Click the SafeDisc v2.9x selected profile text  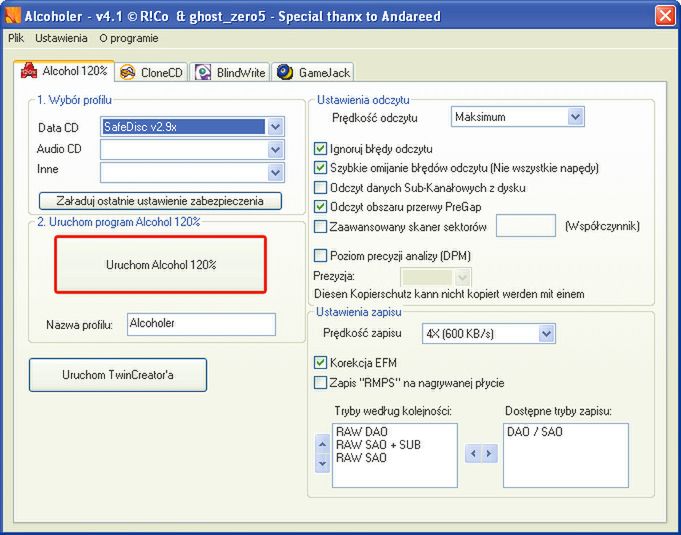tap(140, 127)
